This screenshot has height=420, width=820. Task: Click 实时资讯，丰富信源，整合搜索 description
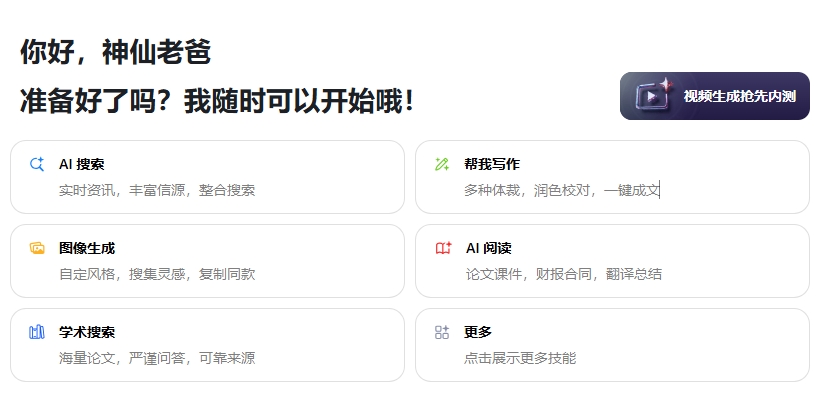coord(157,190)
